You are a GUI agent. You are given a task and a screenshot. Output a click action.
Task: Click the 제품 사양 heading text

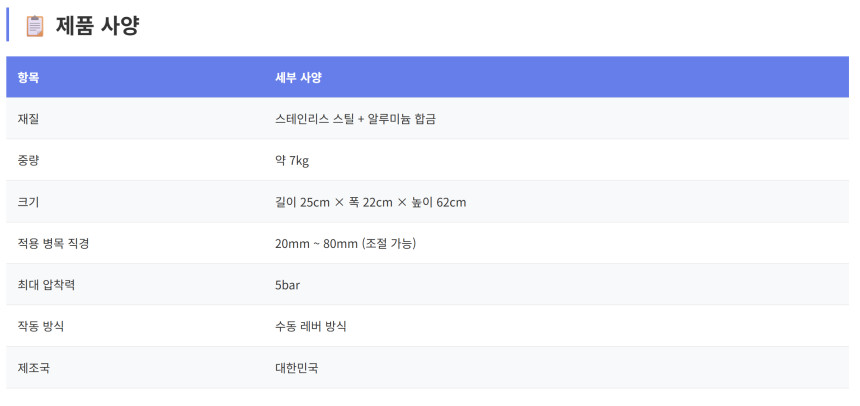pos(97,26)
